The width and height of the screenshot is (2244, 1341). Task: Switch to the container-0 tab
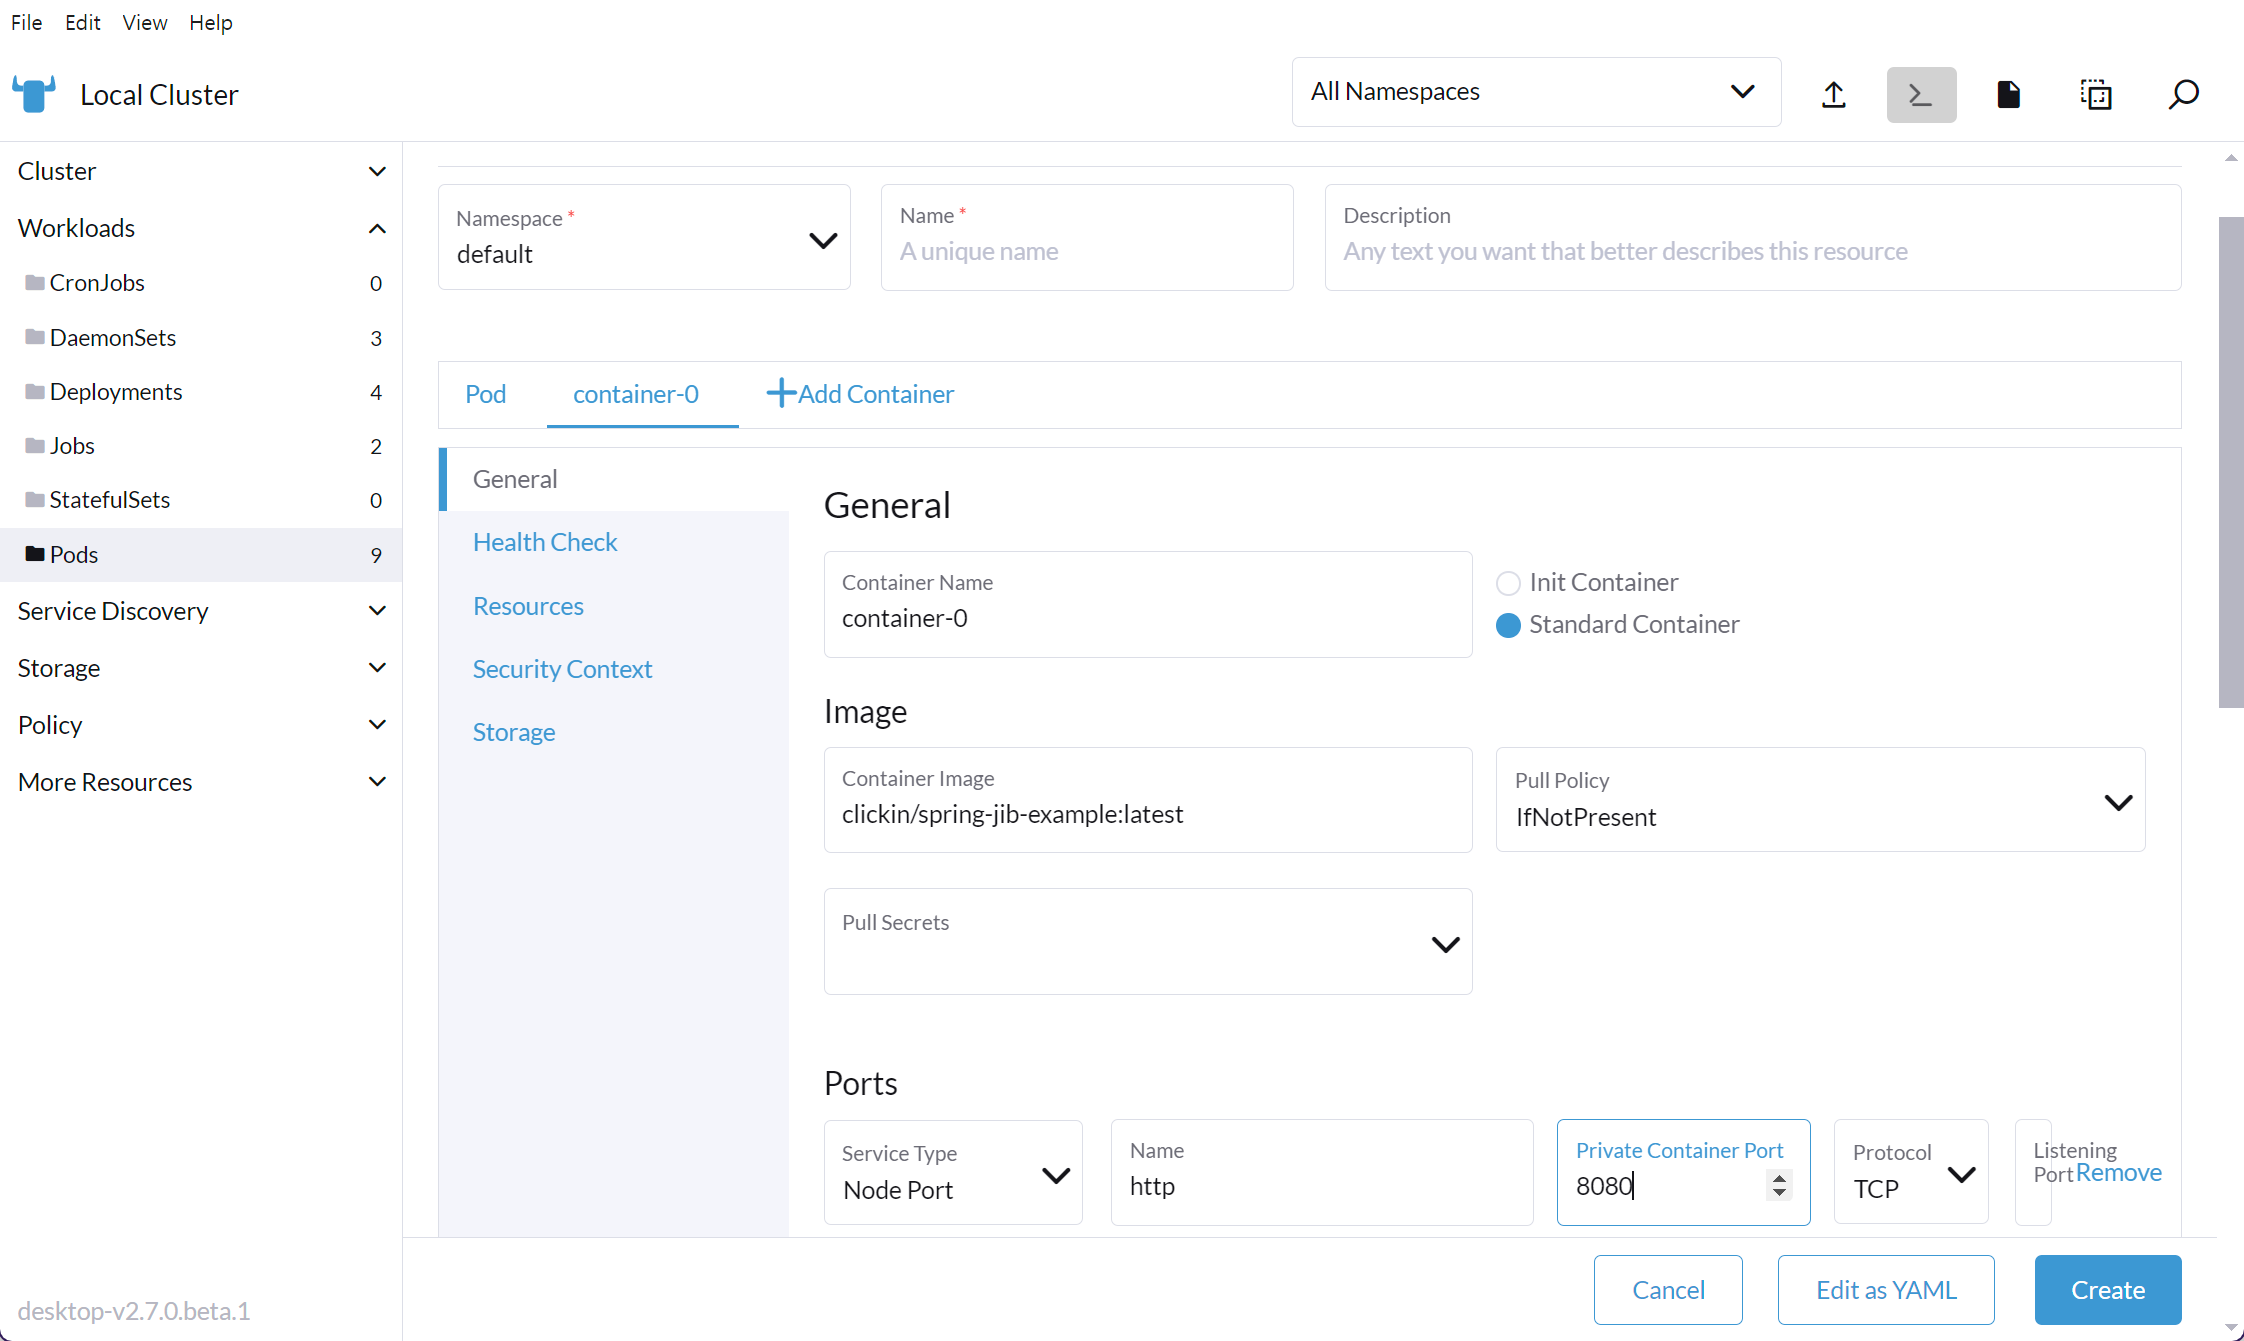(x=636, y=394)
